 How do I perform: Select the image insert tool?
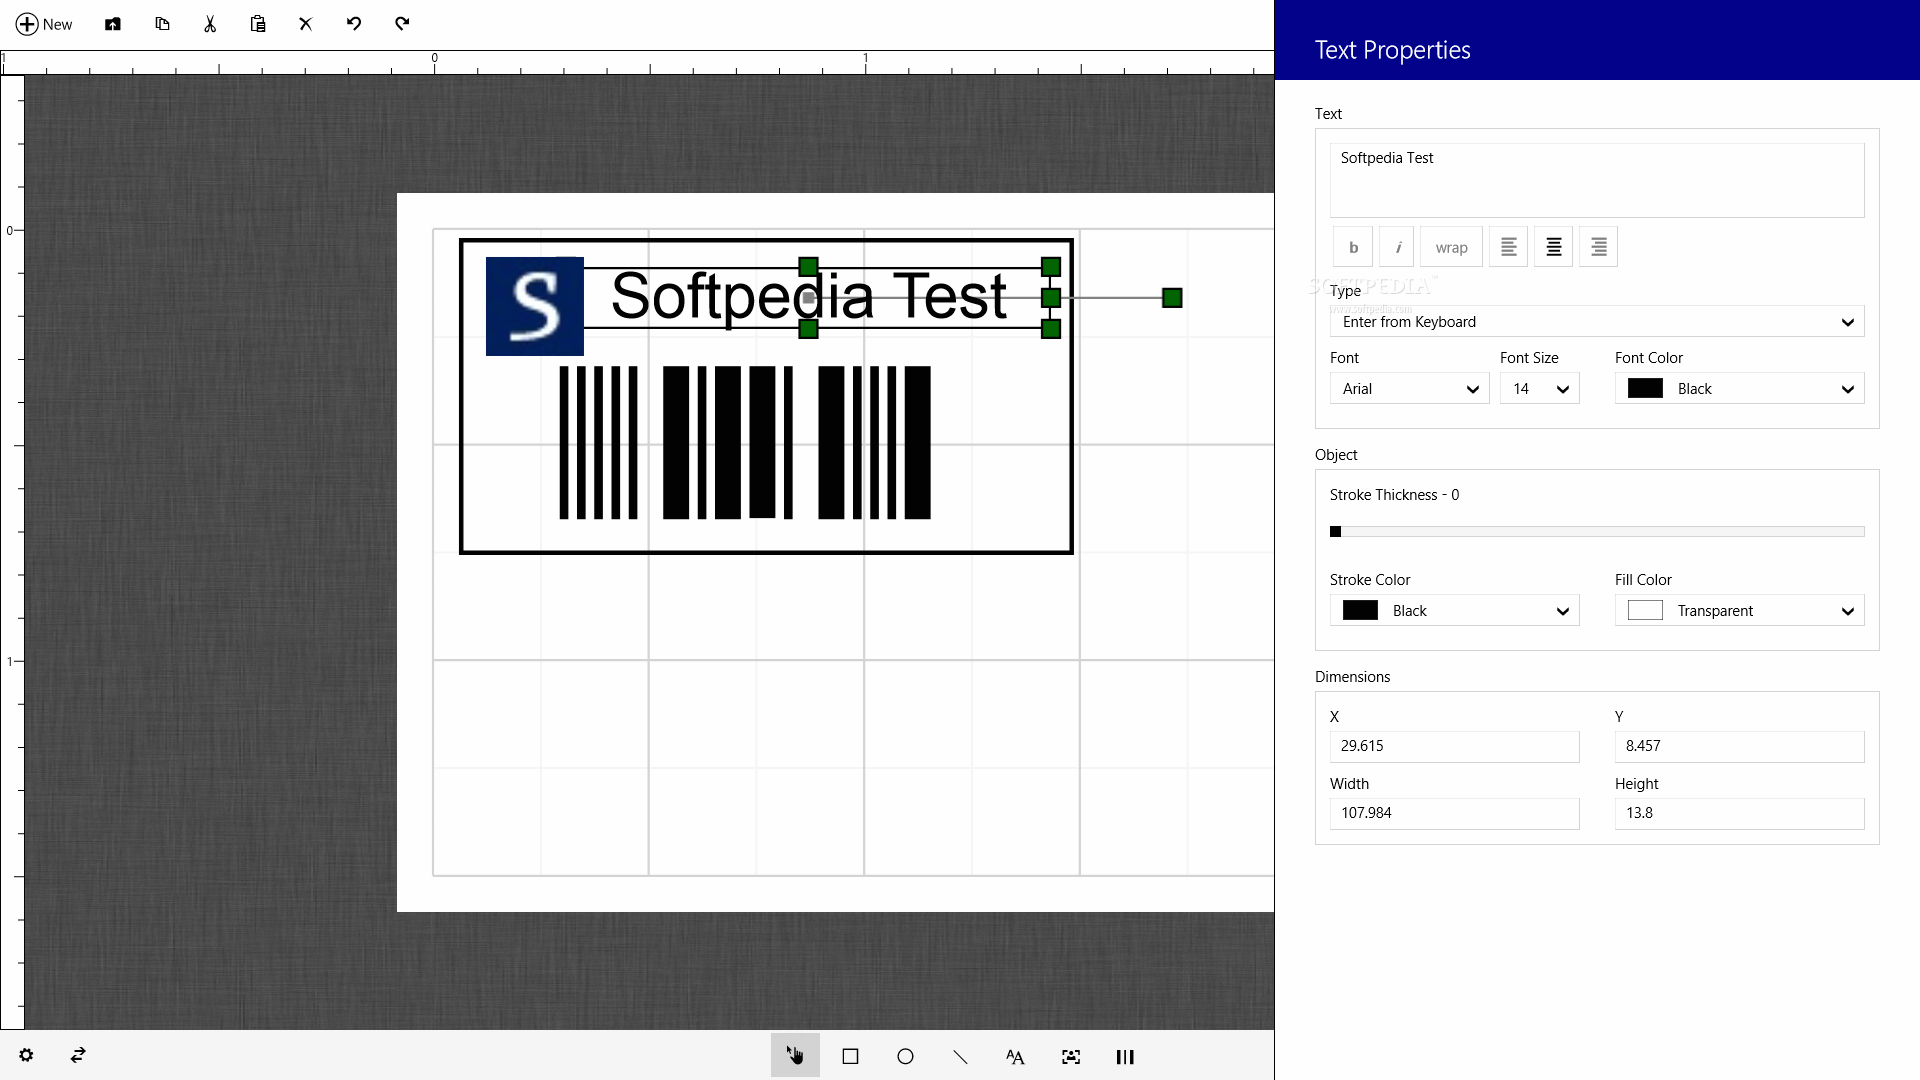[1070, 1056]
